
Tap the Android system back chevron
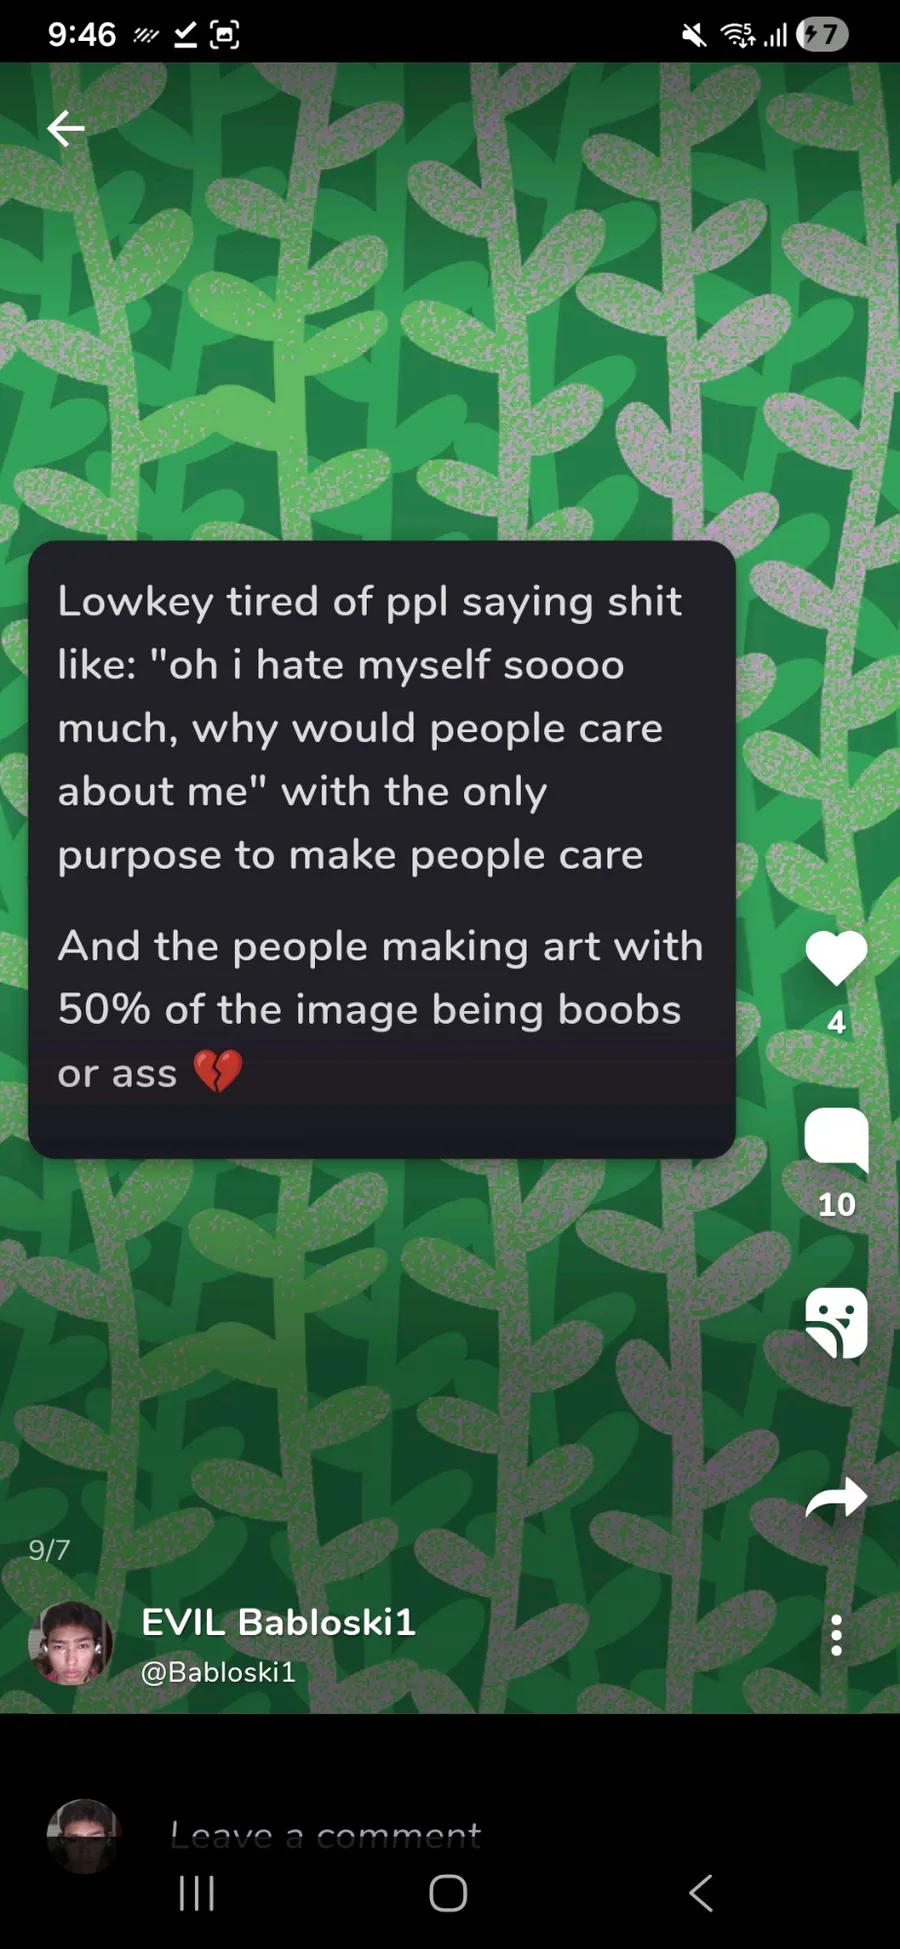pyautogui.click(x=701, y=1893)
